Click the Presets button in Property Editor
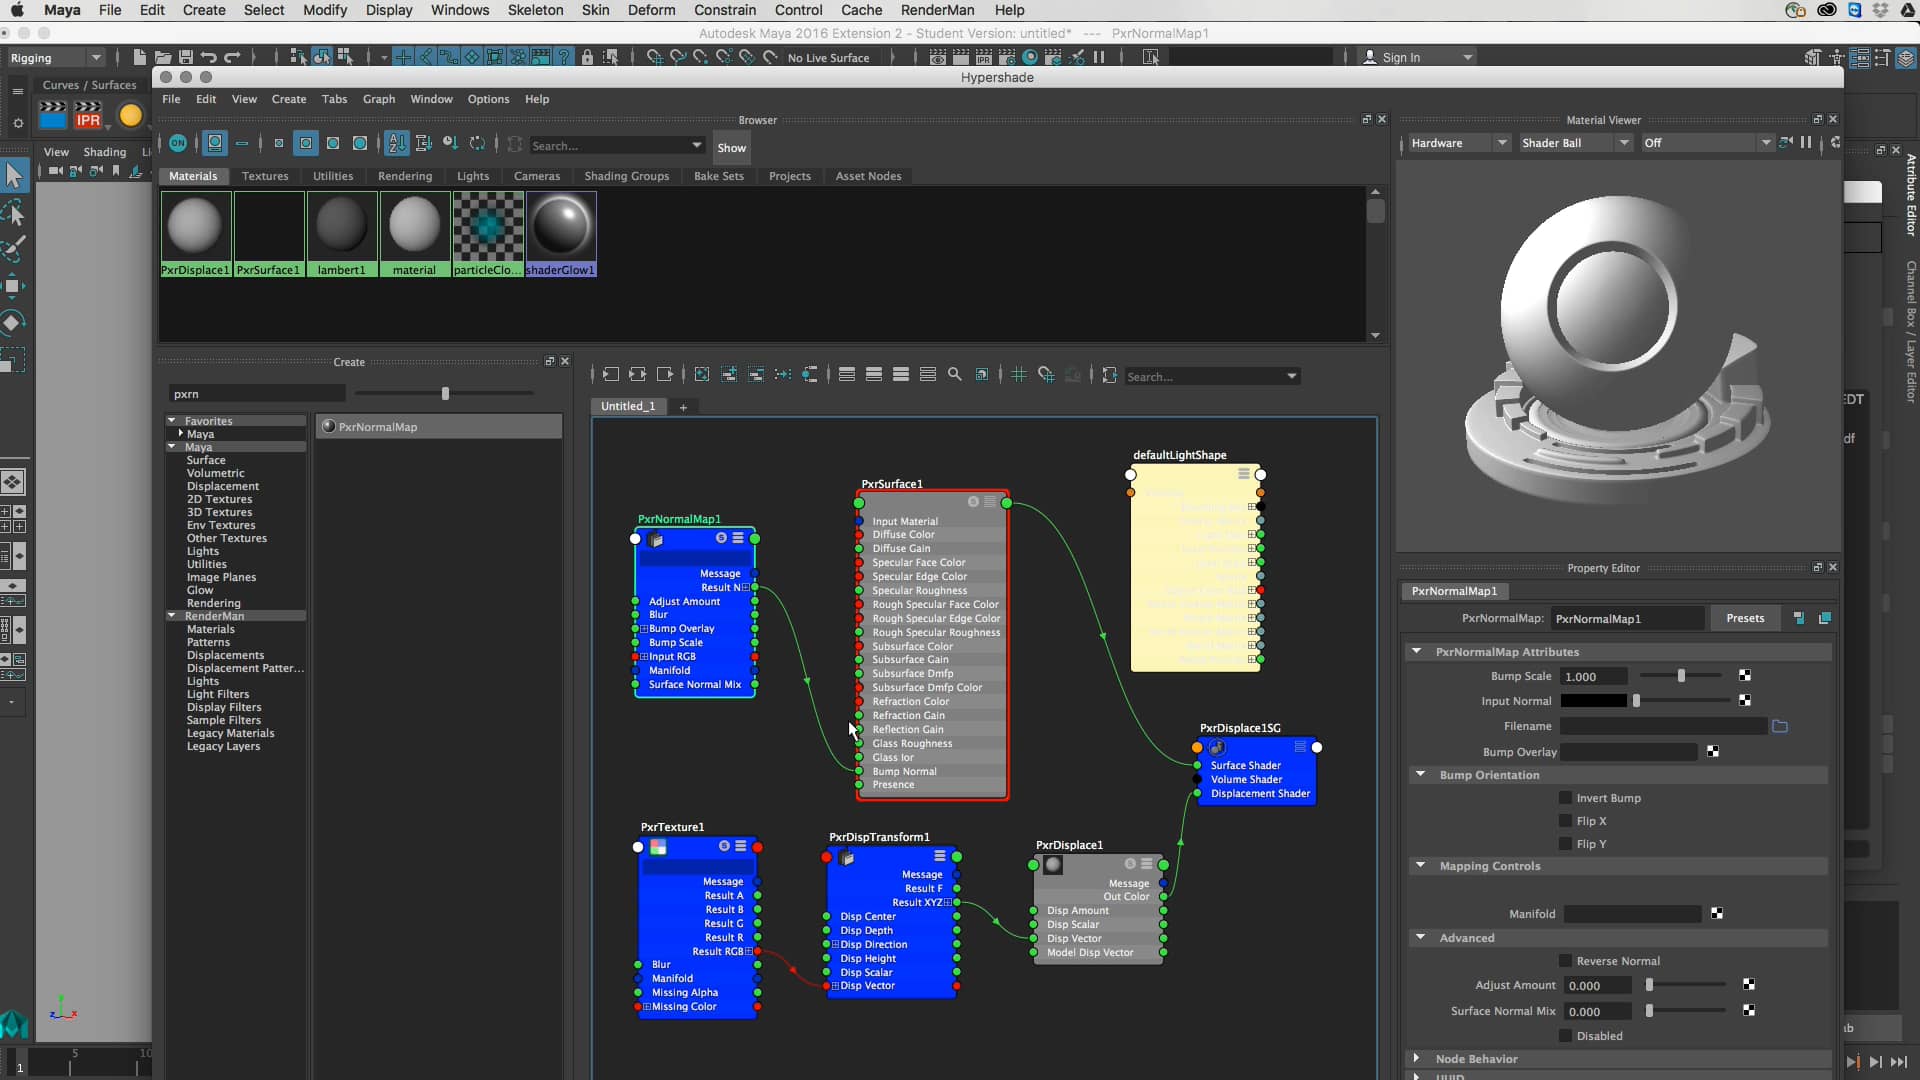The width and height of the screenshot is (1920, 1080). tap(1746, 618)
